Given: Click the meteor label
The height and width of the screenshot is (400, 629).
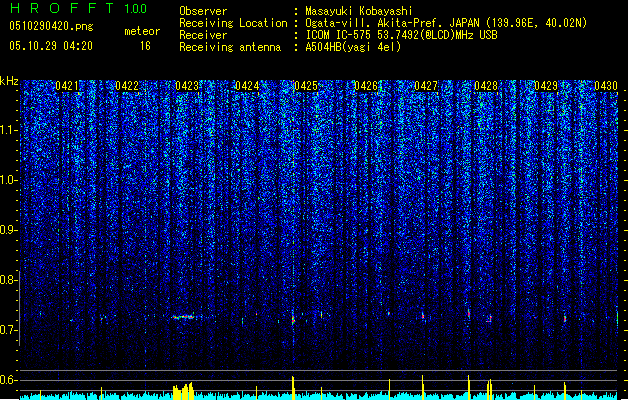Looking at the screenshot, I should point(142,31).
